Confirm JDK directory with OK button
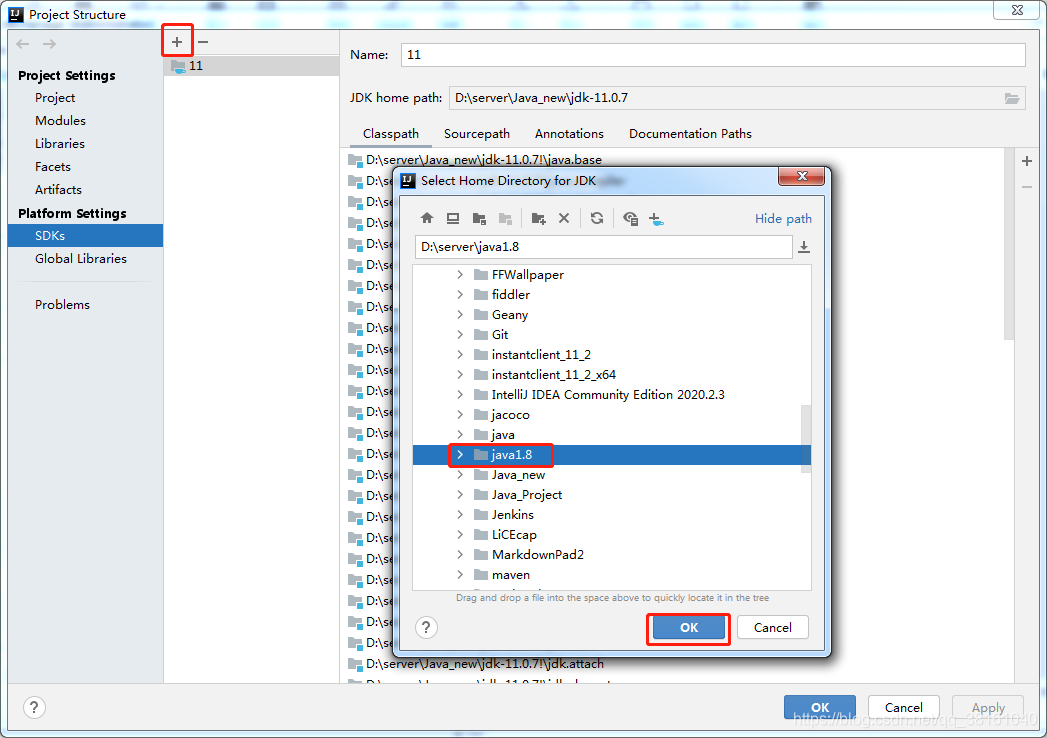This screenshot has width=1047, height=738. tap(688, 628)
